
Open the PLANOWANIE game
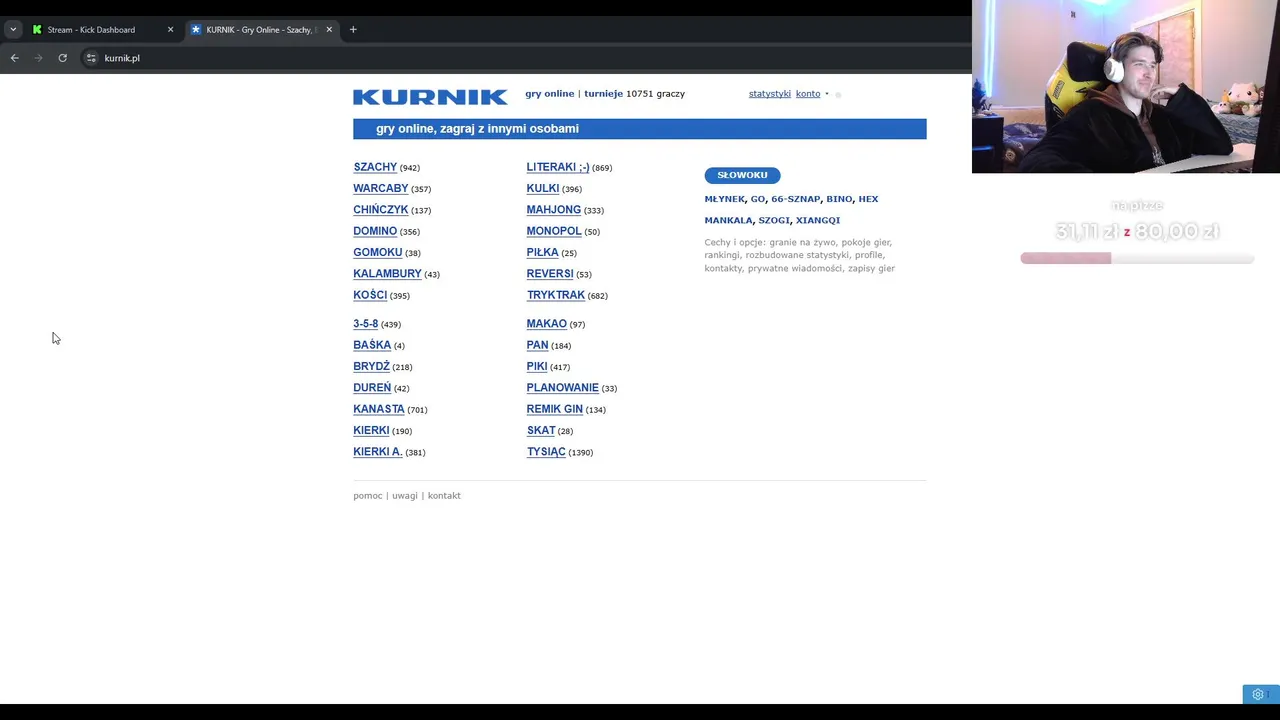[x=563, y=388]
